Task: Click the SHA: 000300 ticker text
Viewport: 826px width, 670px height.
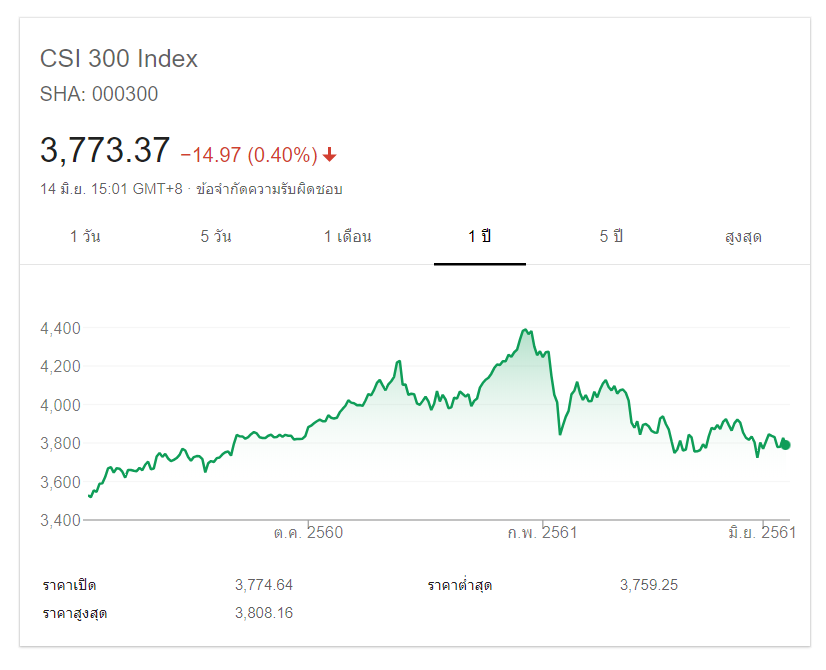Action: [99, 95]
